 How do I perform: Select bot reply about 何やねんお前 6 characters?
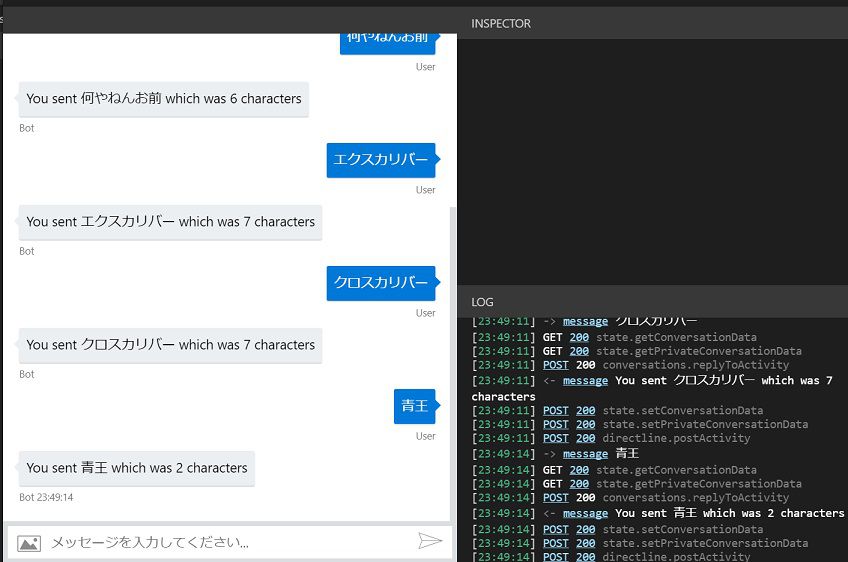pos(164,99)
